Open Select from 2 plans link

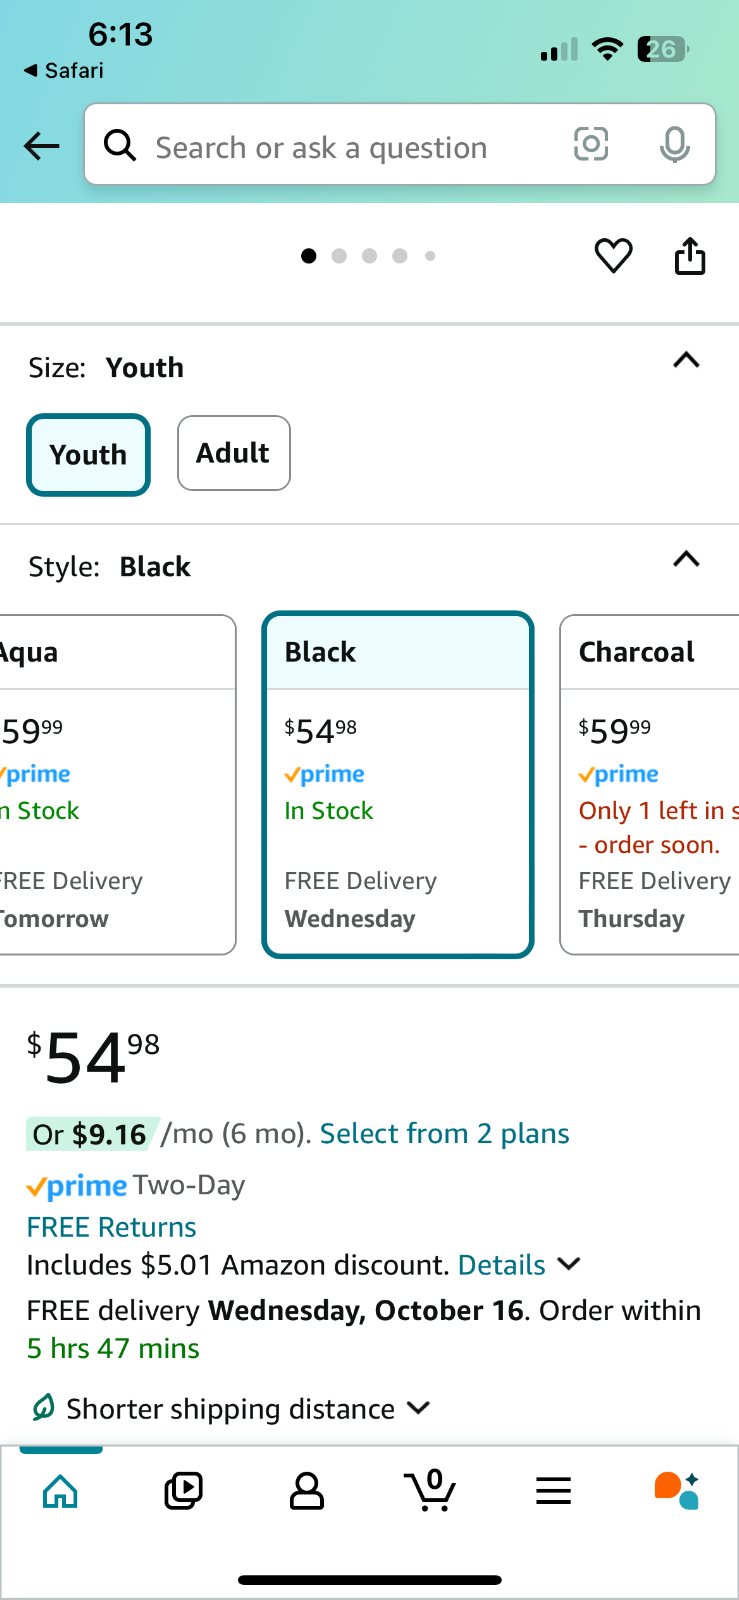pos(444,1134)
